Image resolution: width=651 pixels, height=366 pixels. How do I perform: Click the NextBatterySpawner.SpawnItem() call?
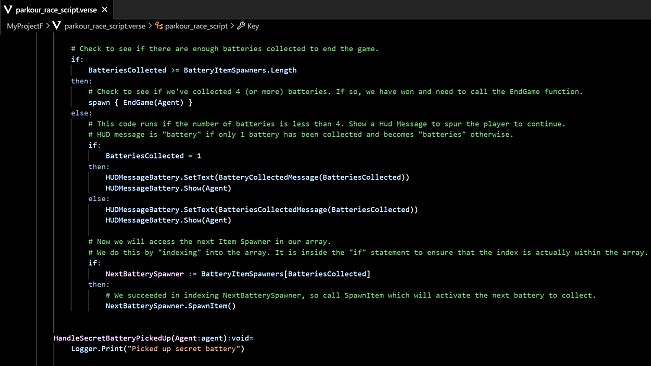point(171,306)
